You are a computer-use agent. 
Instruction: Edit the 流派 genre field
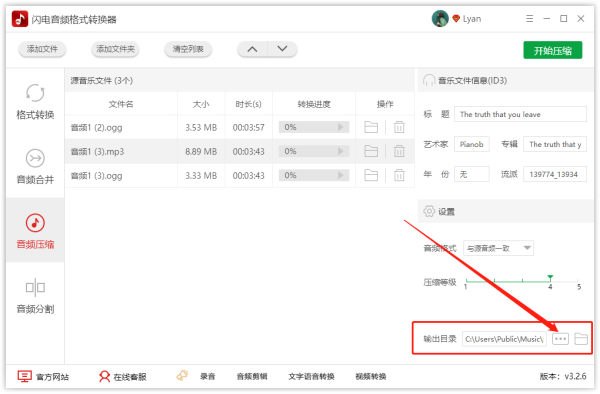click(x=554, y=174)
